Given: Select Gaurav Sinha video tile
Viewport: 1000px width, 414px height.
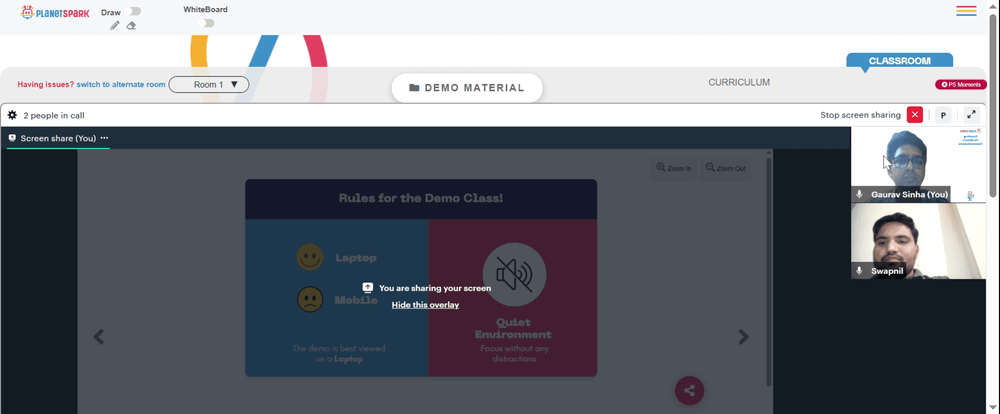Looking at the screenshot, I should point(918,165).
